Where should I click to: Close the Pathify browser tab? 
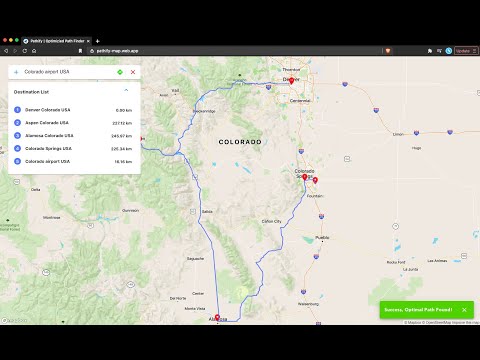(88, 41)
